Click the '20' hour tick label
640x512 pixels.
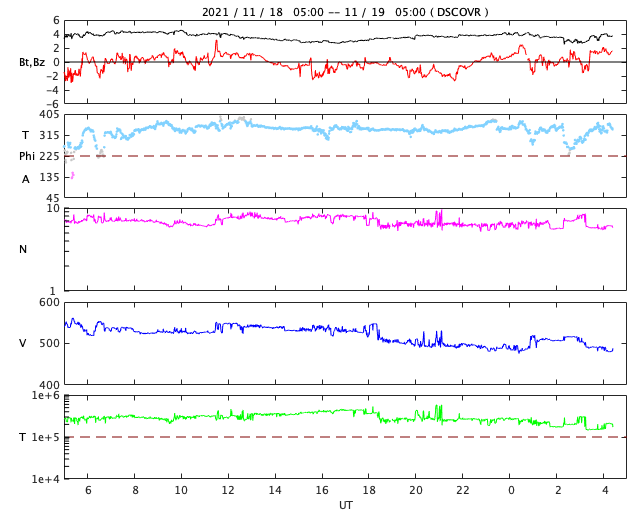pyautogui.click(x=416, y=490)
